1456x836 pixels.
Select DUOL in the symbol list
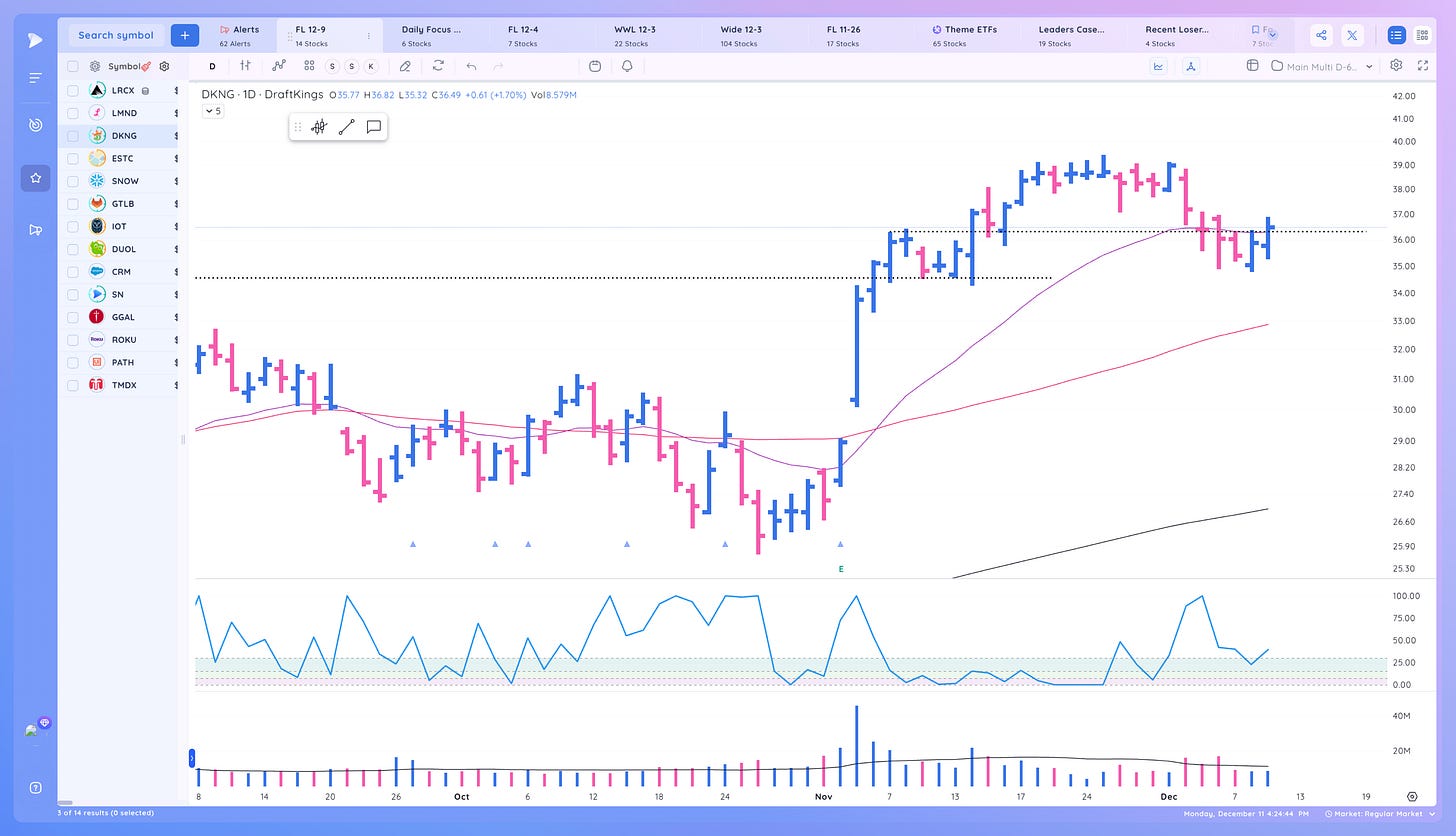pyautogui.click(x=118, y=249)
